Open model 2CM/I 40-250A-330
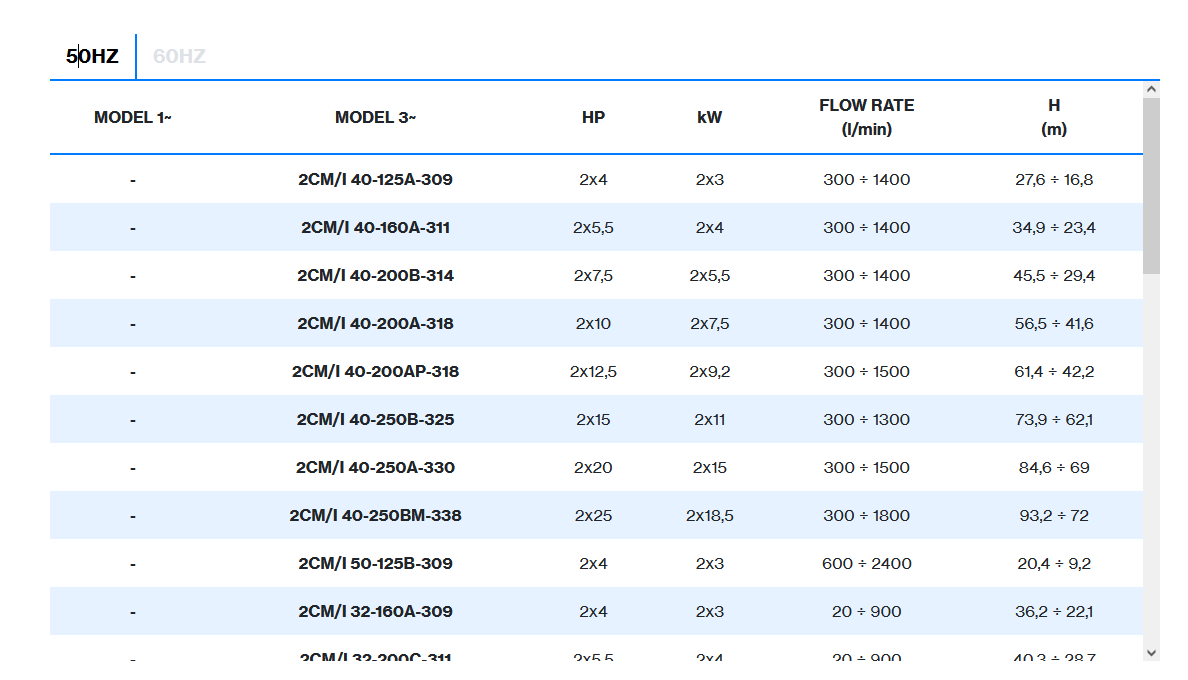The image size is (1188, 680). pos(375,468)
